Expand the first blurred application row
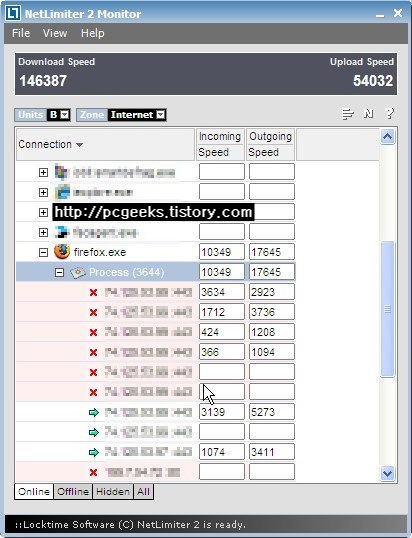The width and height of the screenshot is (412, 538). pyautogui.click(x=43, y=172)
